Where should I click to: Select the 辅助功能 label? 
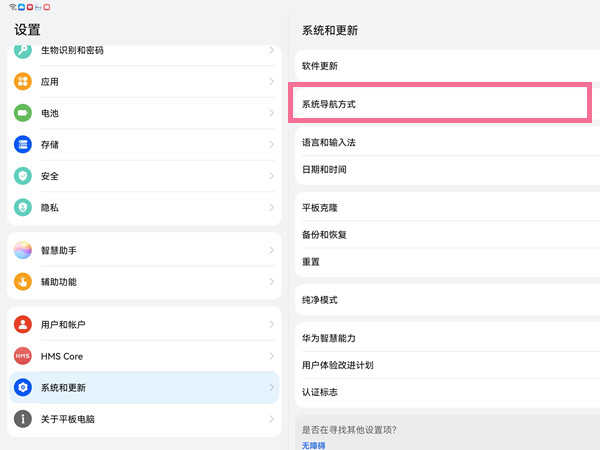pyautogui.click(x=59, y=282)
